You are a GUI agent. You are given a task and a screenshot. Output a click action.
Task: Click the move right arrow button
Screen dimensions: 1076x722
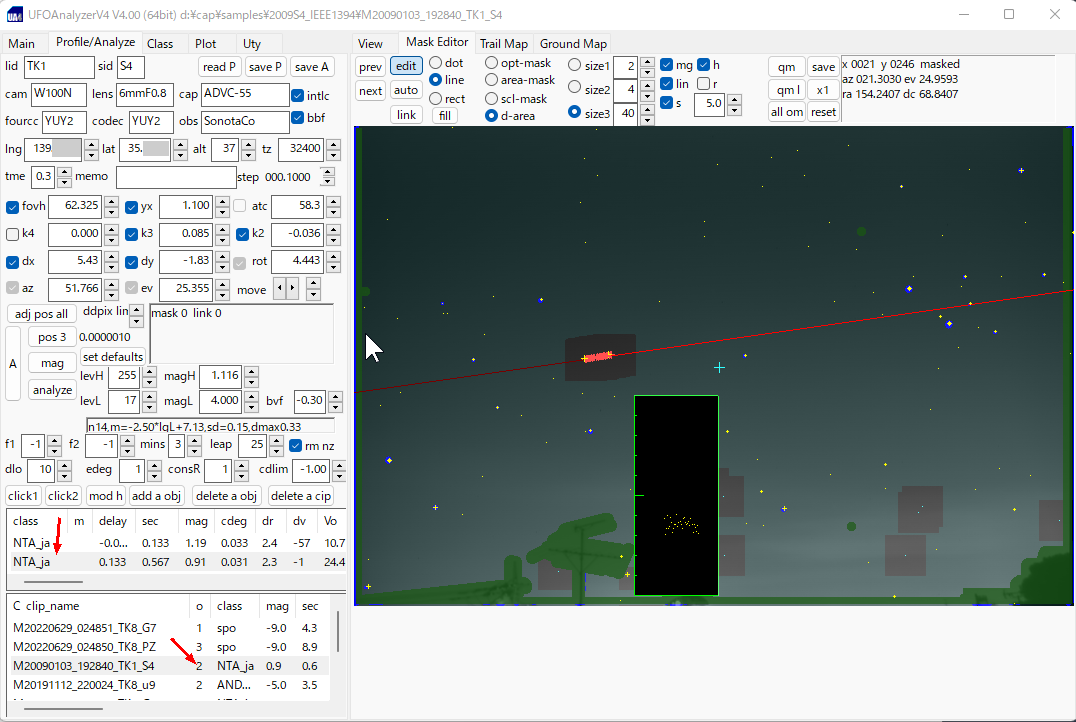pos(293,289)
